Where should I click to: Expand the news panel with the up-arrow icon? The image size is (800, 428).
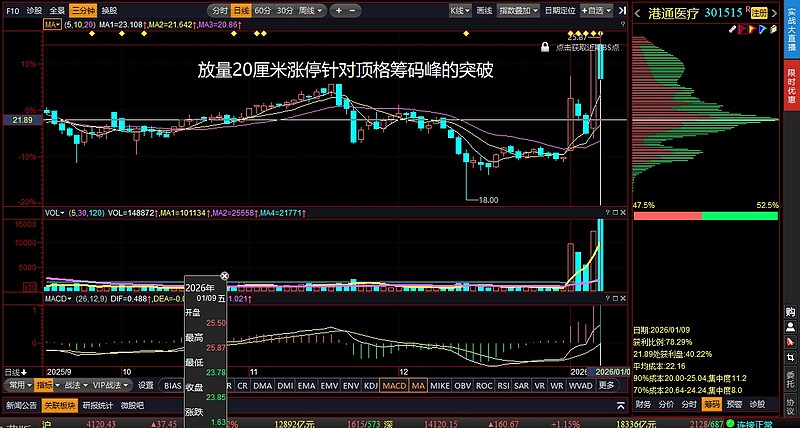tap(621, 407)
